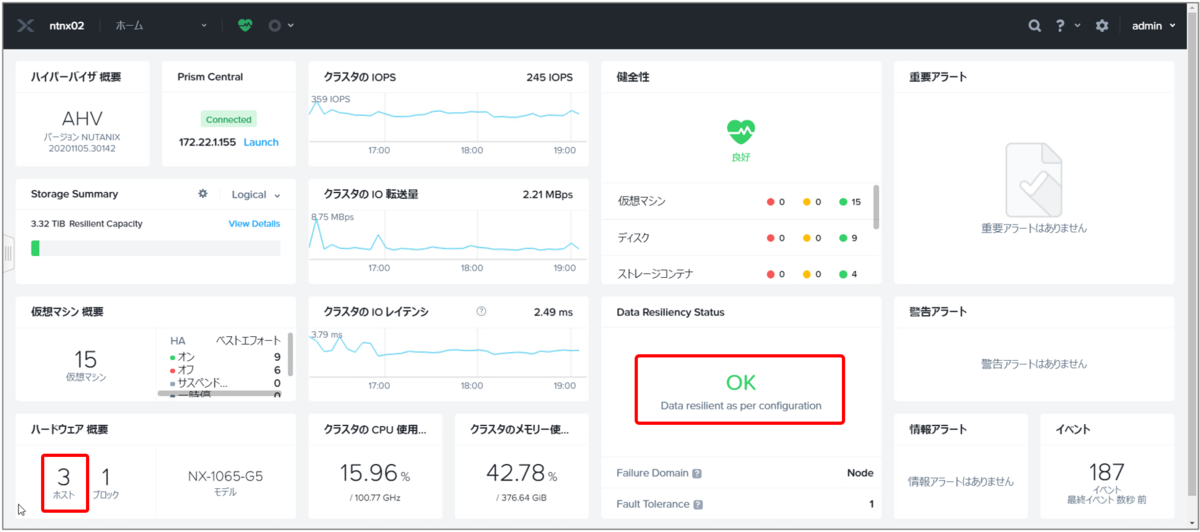
Task: Click the 1 ブロック count
Action: point(106,484)
